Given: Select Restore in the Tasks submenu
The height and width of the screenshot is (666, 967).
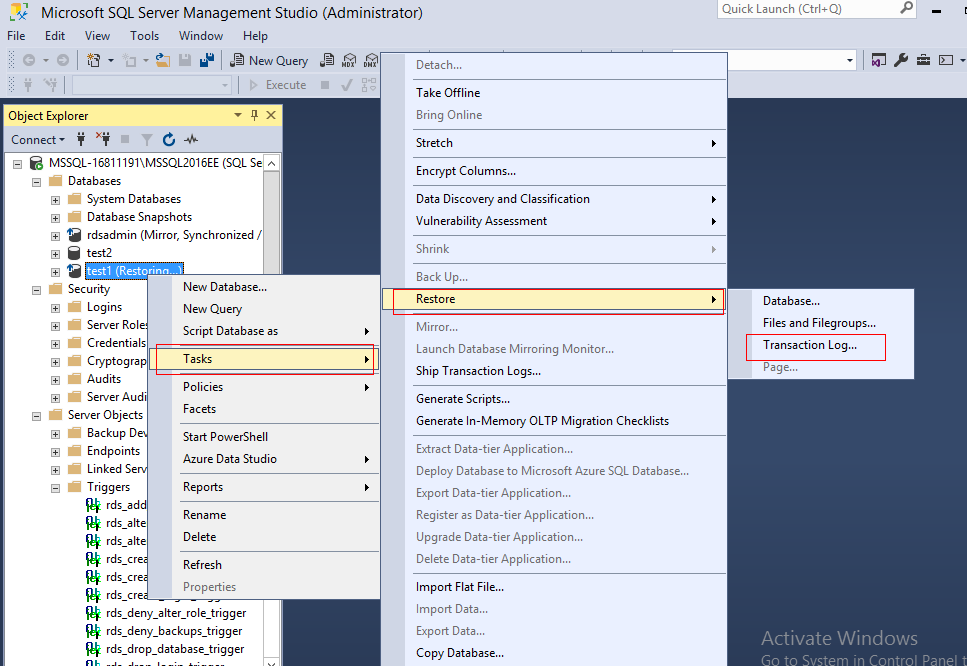Looking at the screenshot, I should (553, 299).
